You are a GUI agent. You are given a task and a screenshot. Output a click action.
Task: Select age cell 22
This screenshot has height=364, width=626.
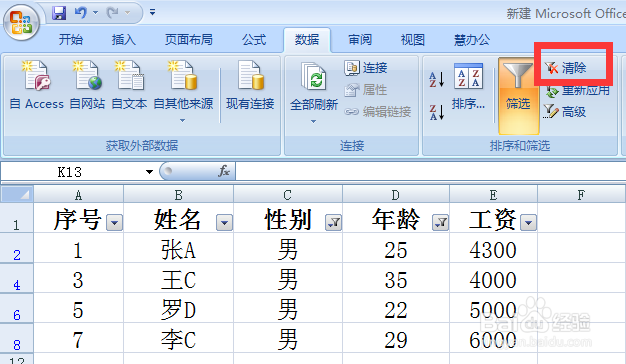pos(396,308)
